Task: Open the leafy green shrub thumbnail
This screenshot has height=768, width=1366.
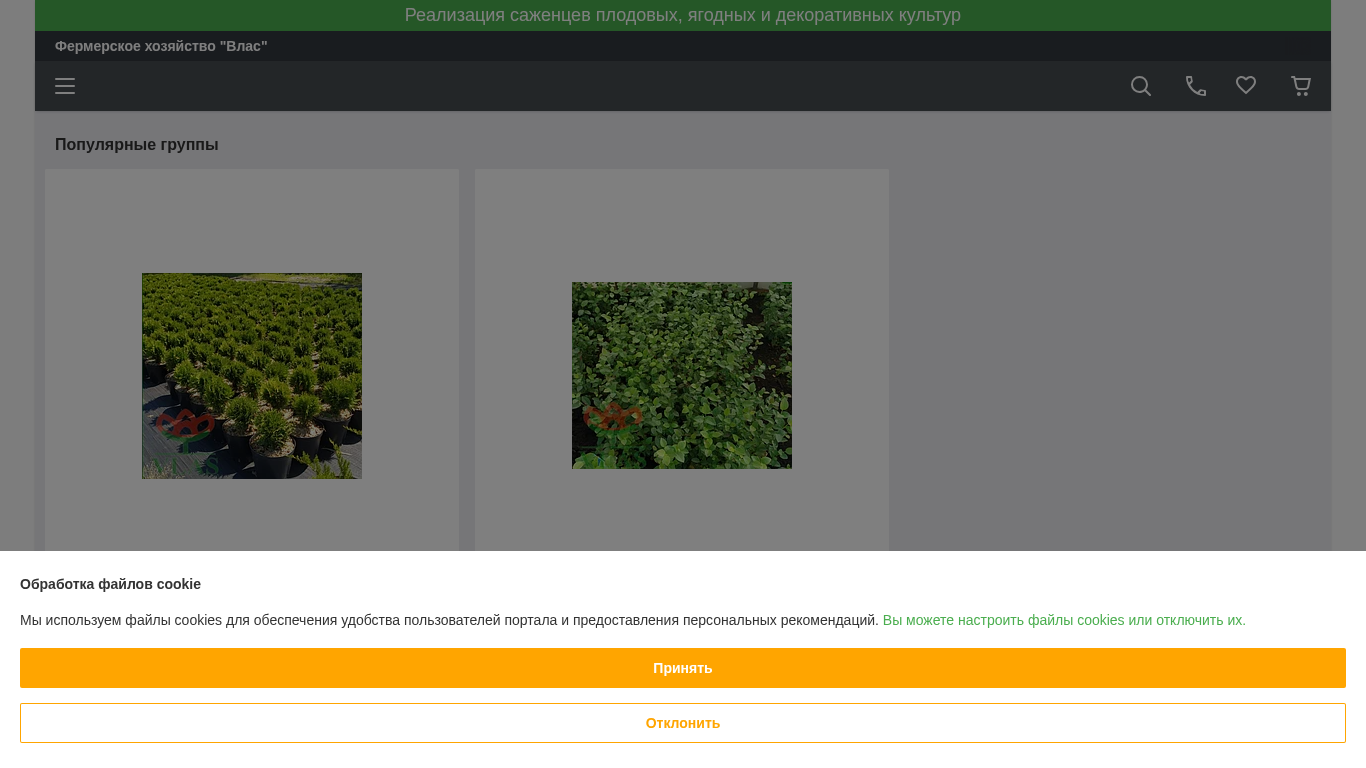Action: (682, 375)
